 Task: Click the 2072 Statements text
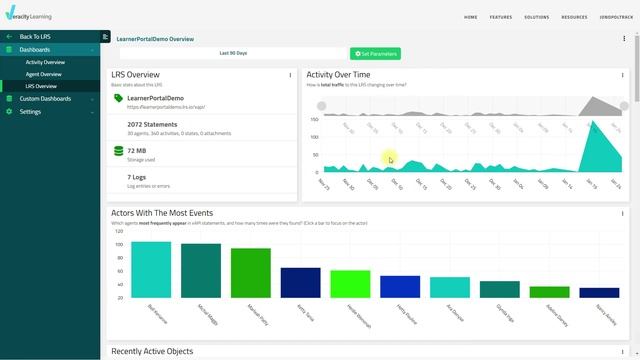click(152, 124)
